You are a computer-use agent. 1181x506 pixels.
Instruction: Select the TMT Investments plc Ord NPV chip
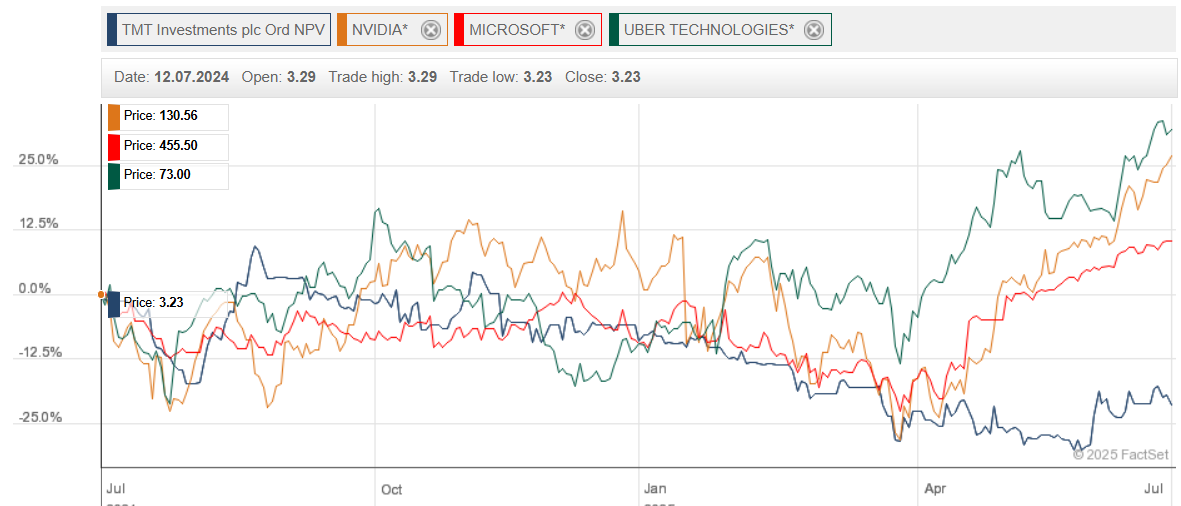click(x=219, y=30)
